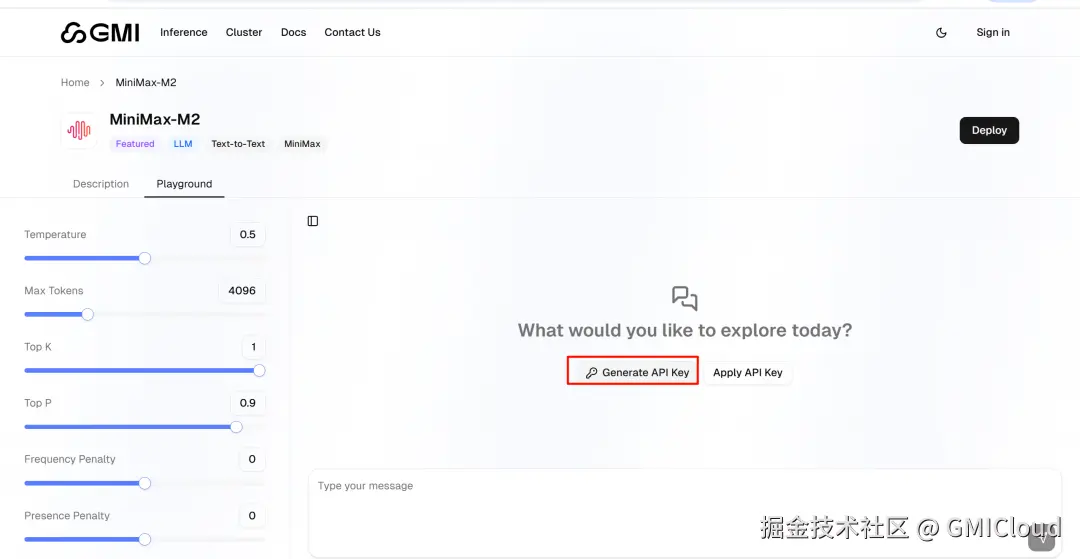The width and height of the screenshot is (1080, 559).
Task: Open the Contact Us page
Action: pyautogui.click(x=353, y=32)
